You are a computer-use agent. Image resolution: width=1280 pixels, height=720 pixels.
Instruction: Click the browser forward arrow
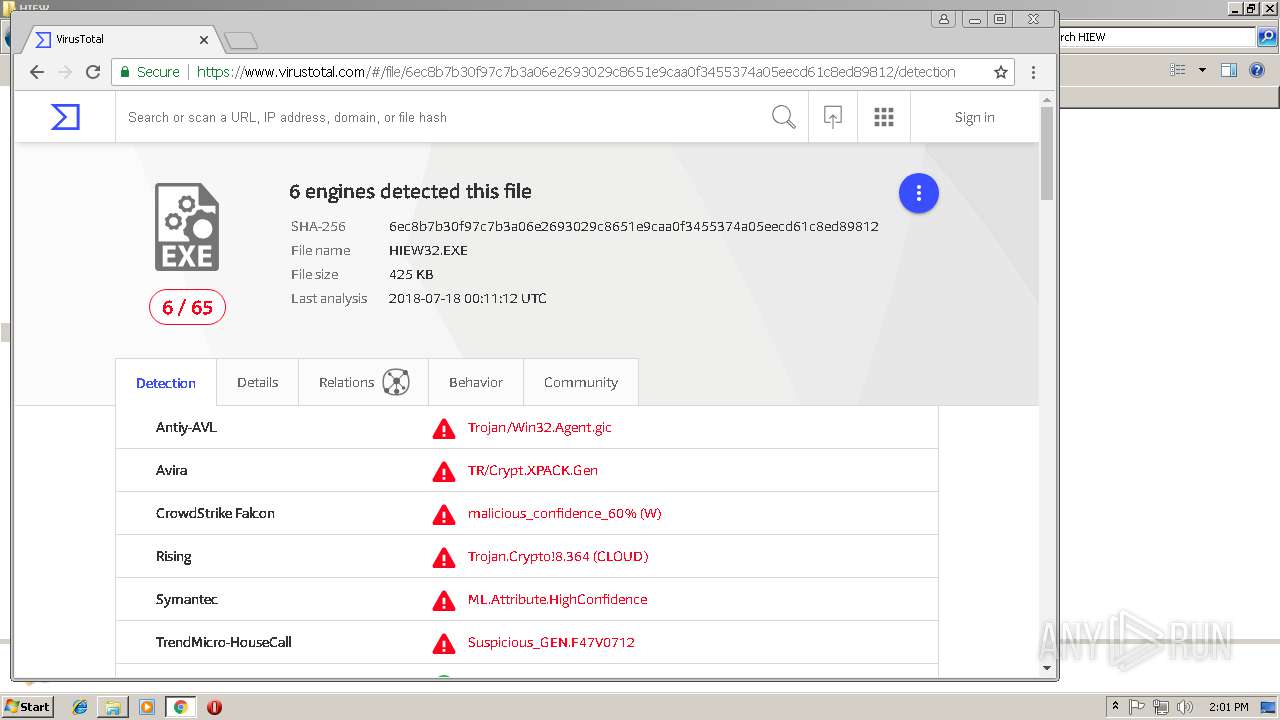click(65, 72)
